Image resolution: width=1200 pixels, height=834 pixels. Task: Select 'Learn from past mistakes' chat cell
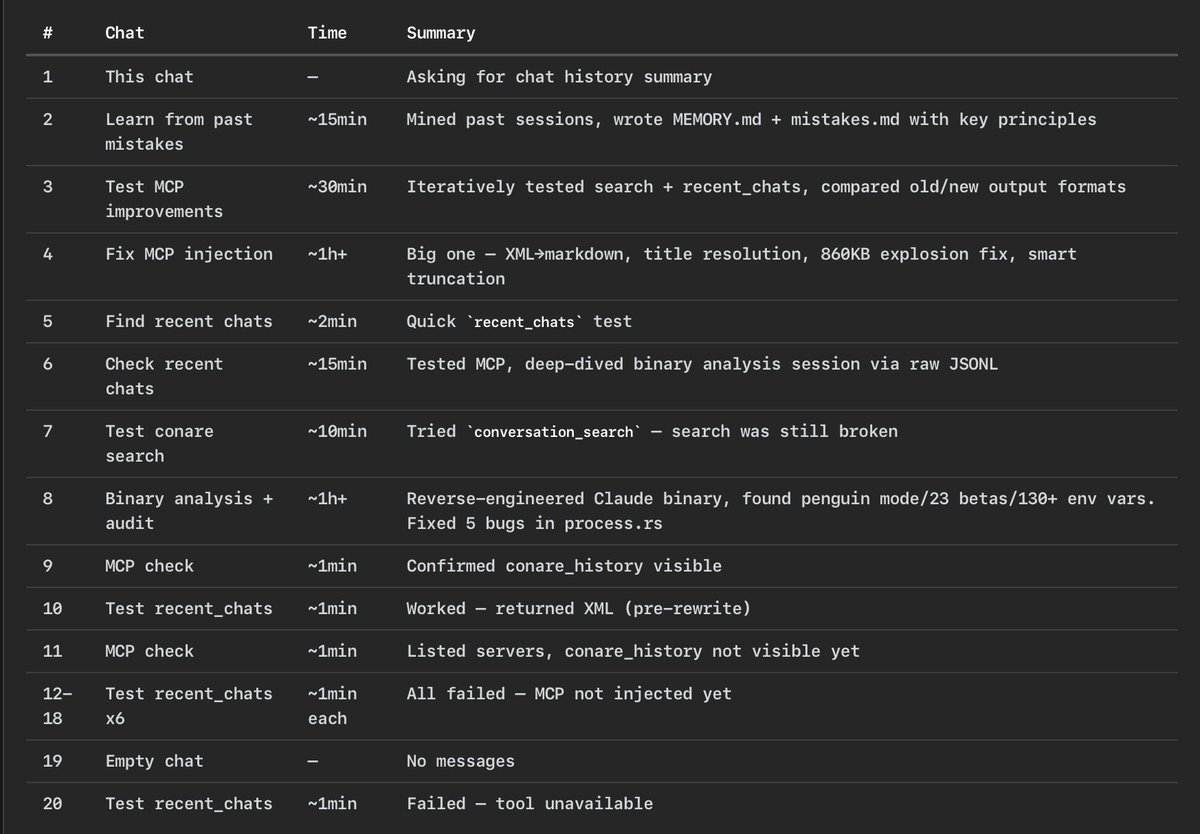(x=179, y=132)
